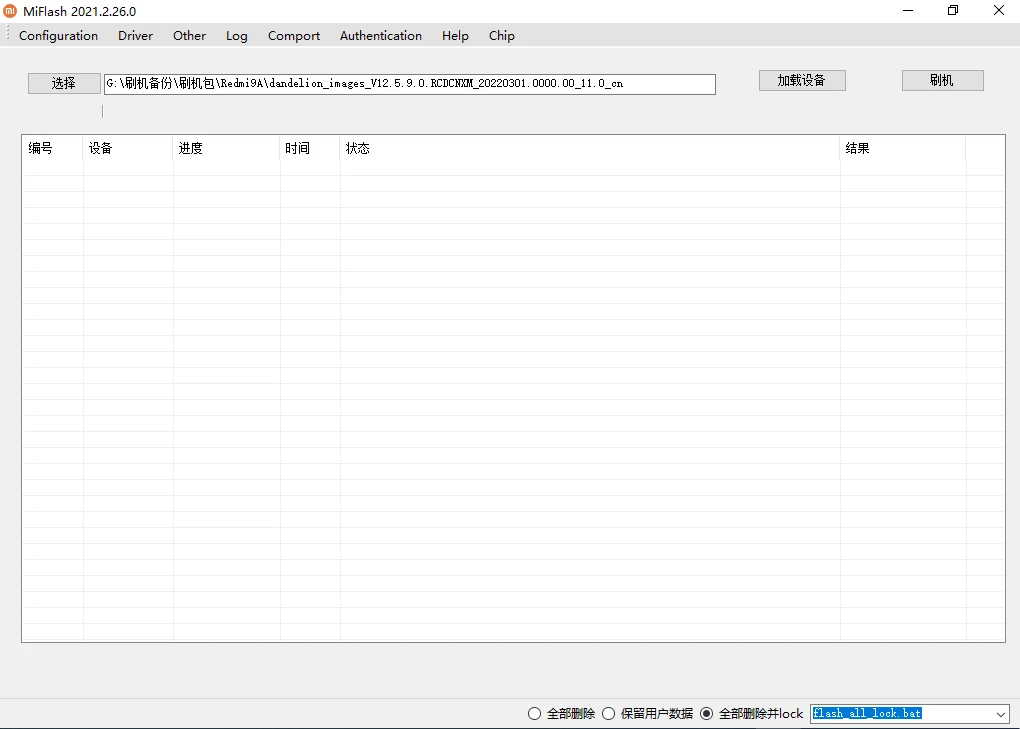
Task: Click the MiFlash app icon in title bar
Action: point(10,11)
